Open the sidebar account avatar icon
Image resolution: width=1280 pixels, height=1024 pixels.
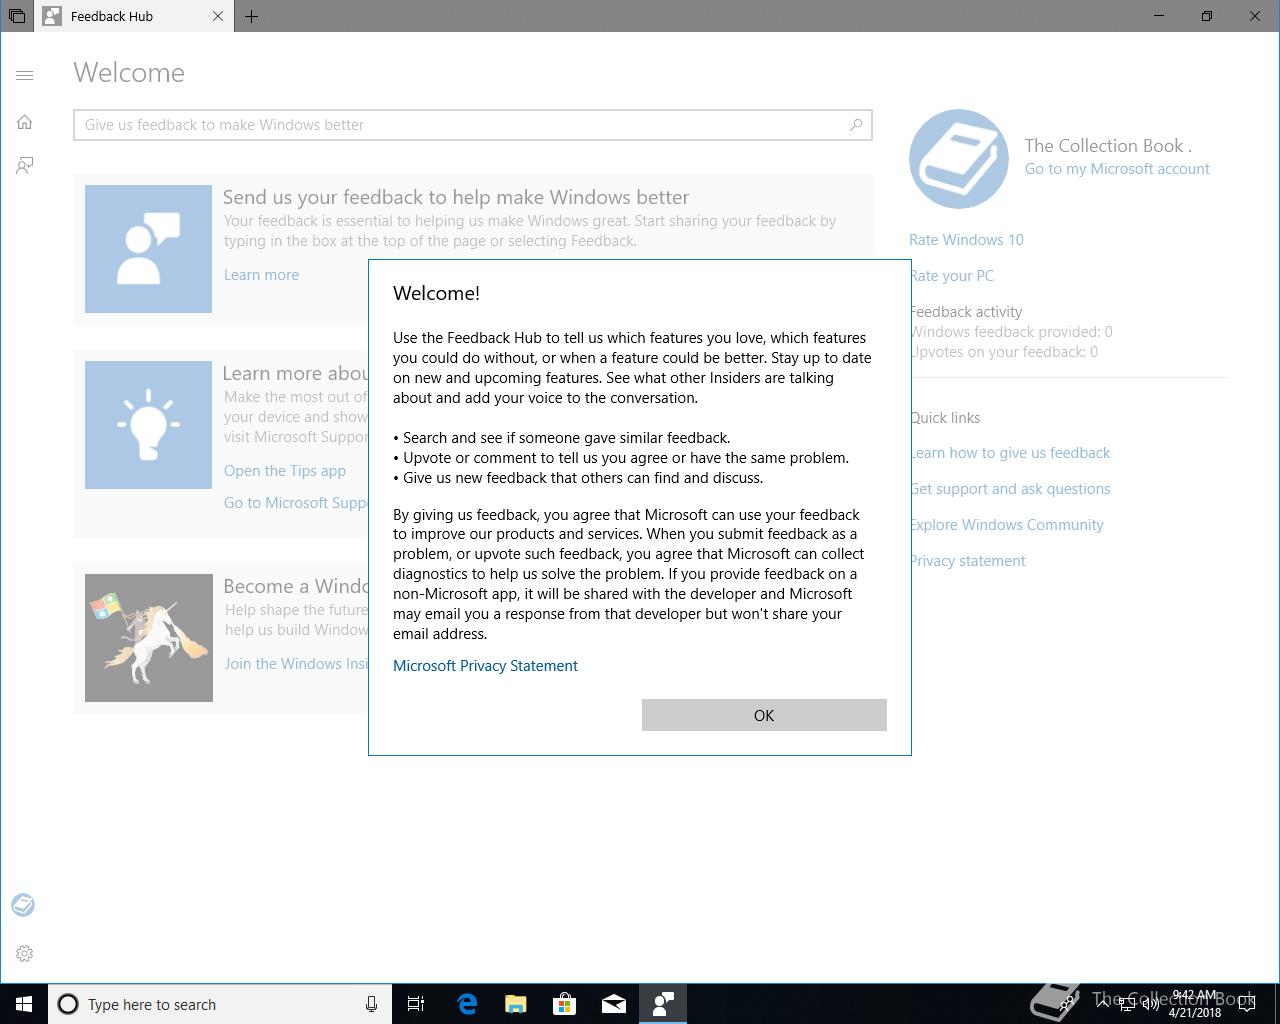pyautogui.click(x=23, y=905)
